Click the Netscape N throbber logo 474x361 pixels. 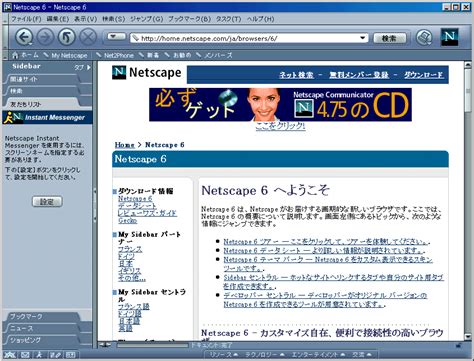[449, 37]
